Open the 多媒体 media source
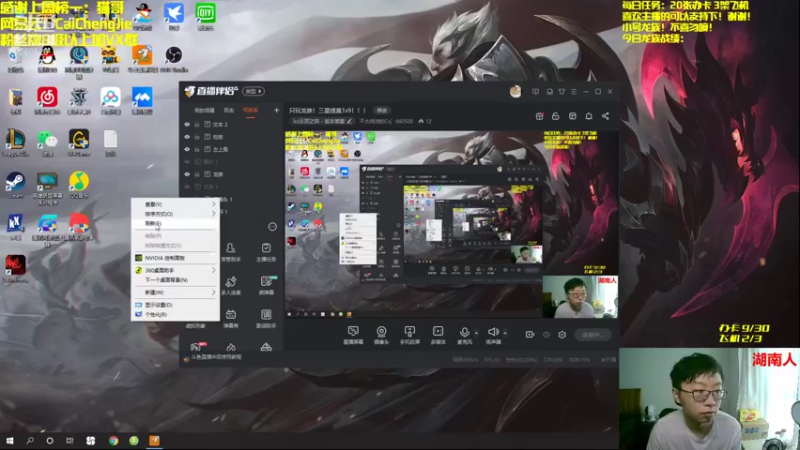Image resolution: width=800 pixels, height=450 pixels. (438, 335)
